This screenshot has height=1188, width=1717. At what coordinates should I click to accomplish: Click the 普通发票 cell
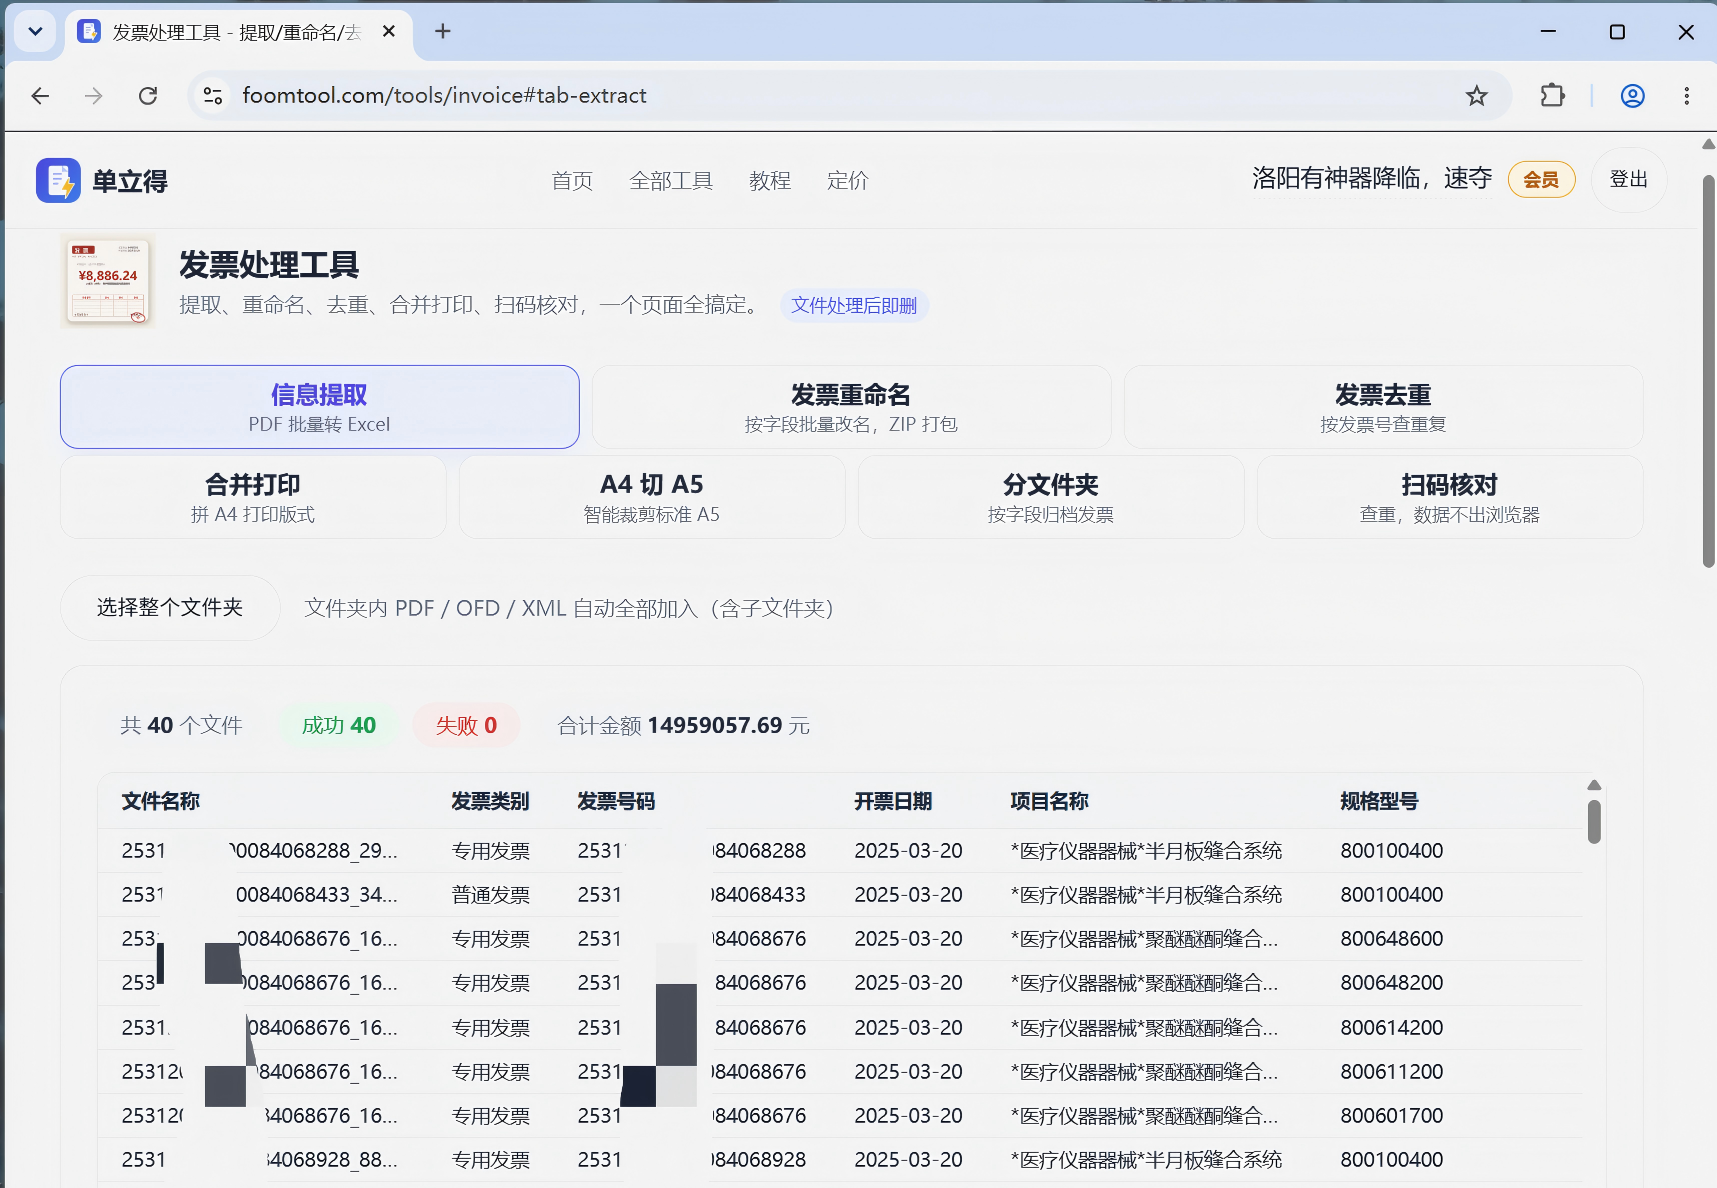[x=490, y=895]
